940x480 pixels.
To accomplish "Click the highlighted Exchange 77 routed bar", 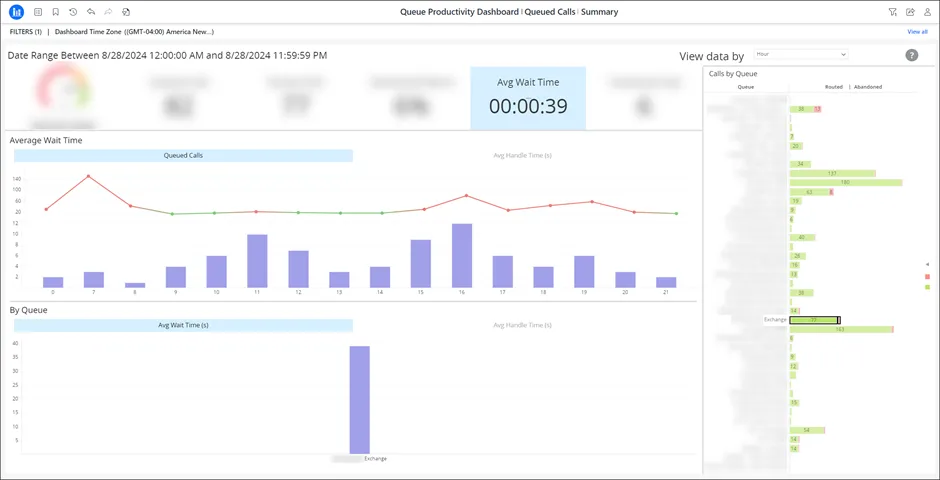I will (x=814, y=320).
